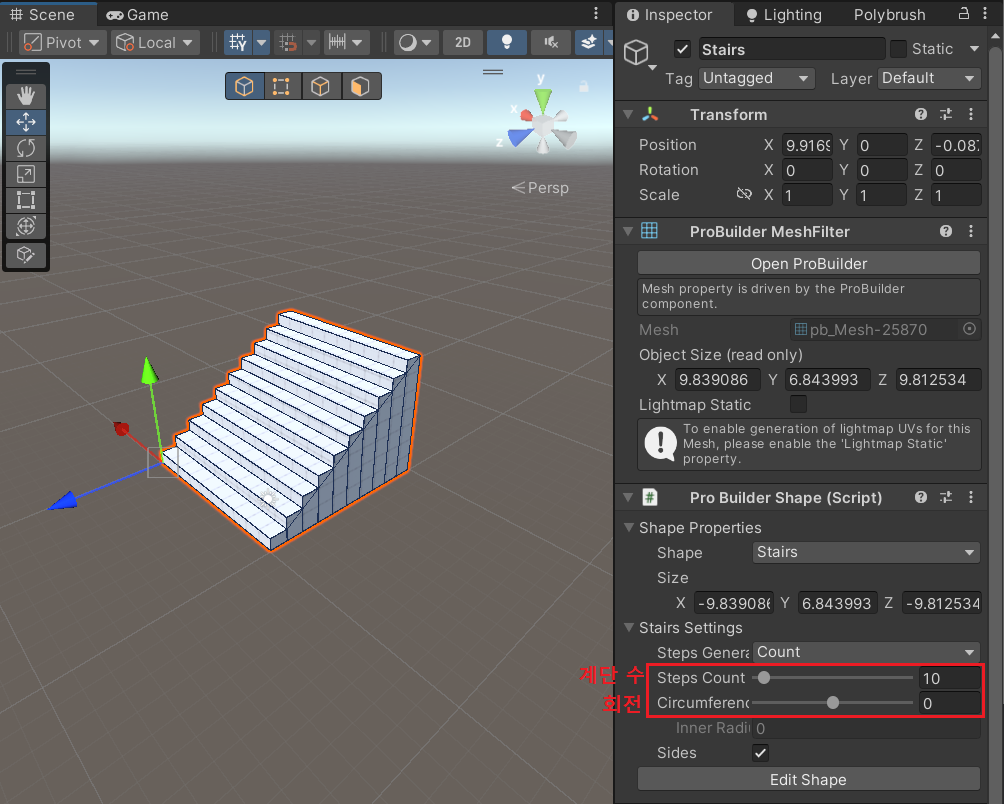
Task: Toggle scene effects layers button
Action: (589, 43)
